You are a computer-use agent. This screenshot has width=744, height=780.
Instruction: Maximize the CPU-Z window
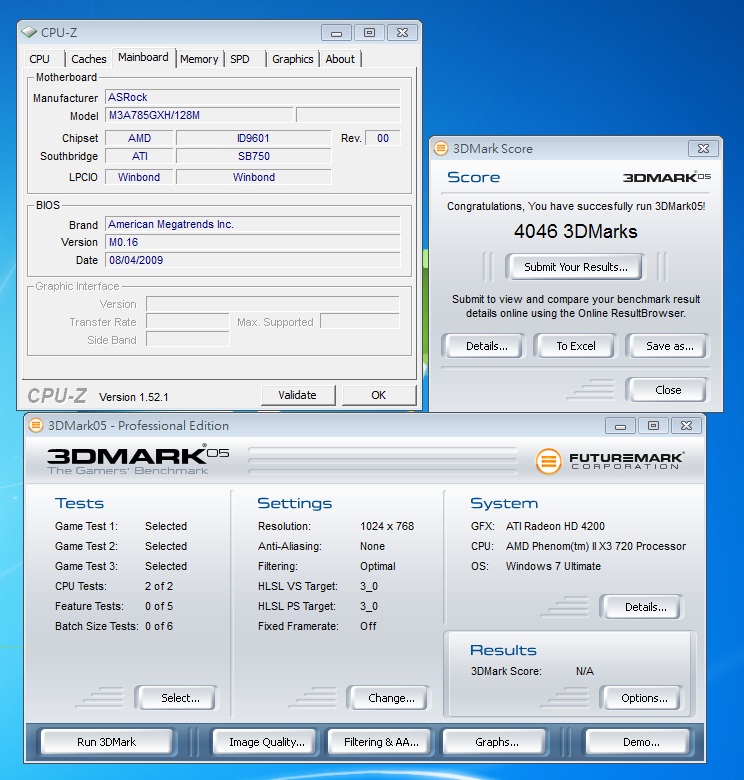point(369,33)
